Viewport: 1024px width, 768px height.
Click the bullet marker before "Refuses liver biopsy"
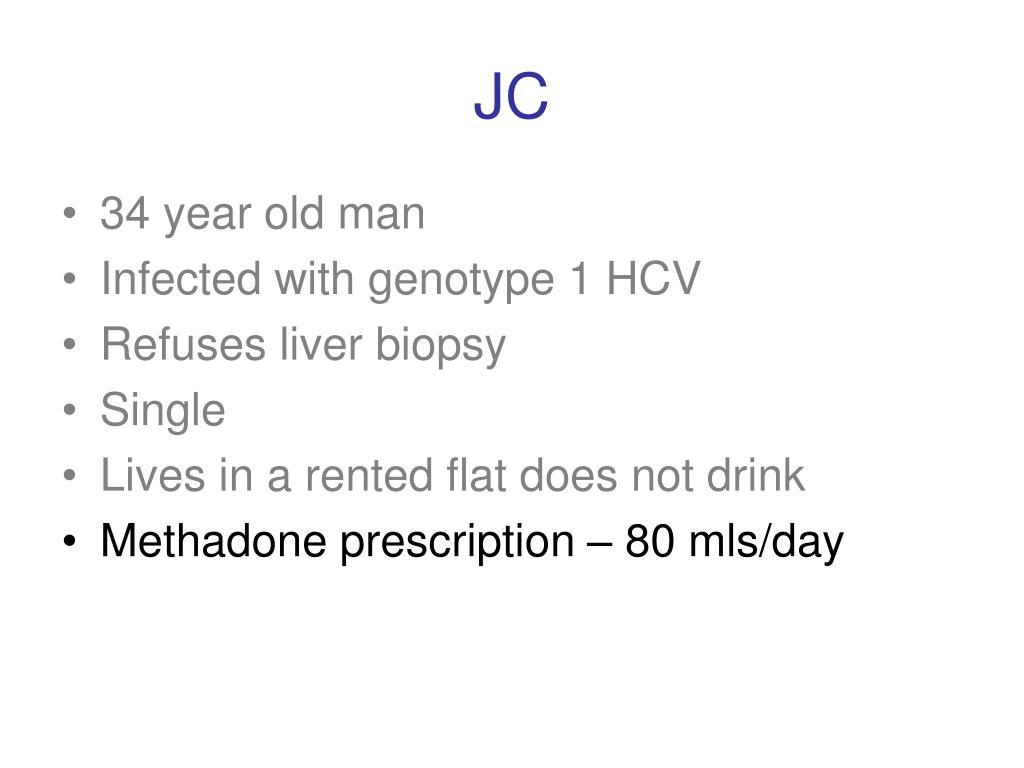pyautogui.click(x=70, y=344)
